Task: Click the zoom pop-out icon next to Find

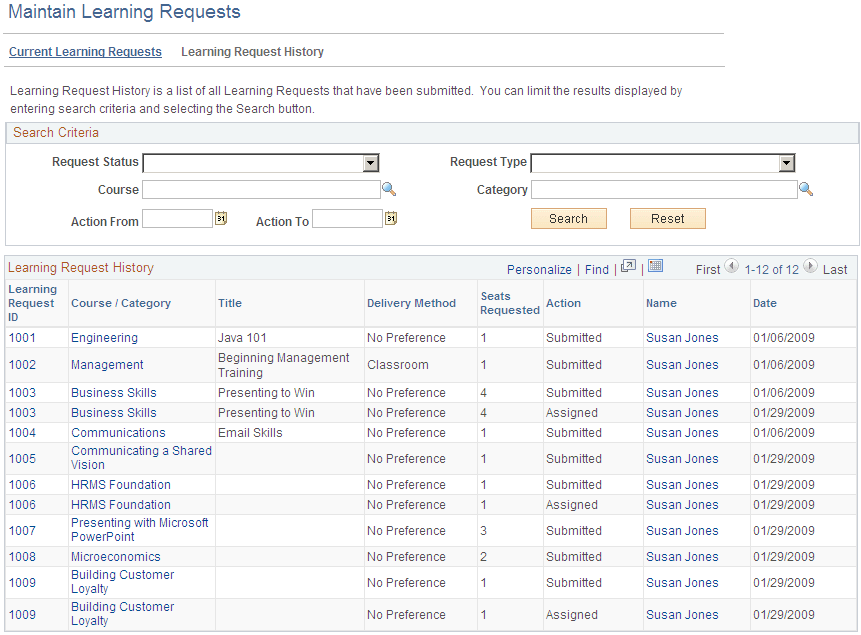Action: (627, 268)
